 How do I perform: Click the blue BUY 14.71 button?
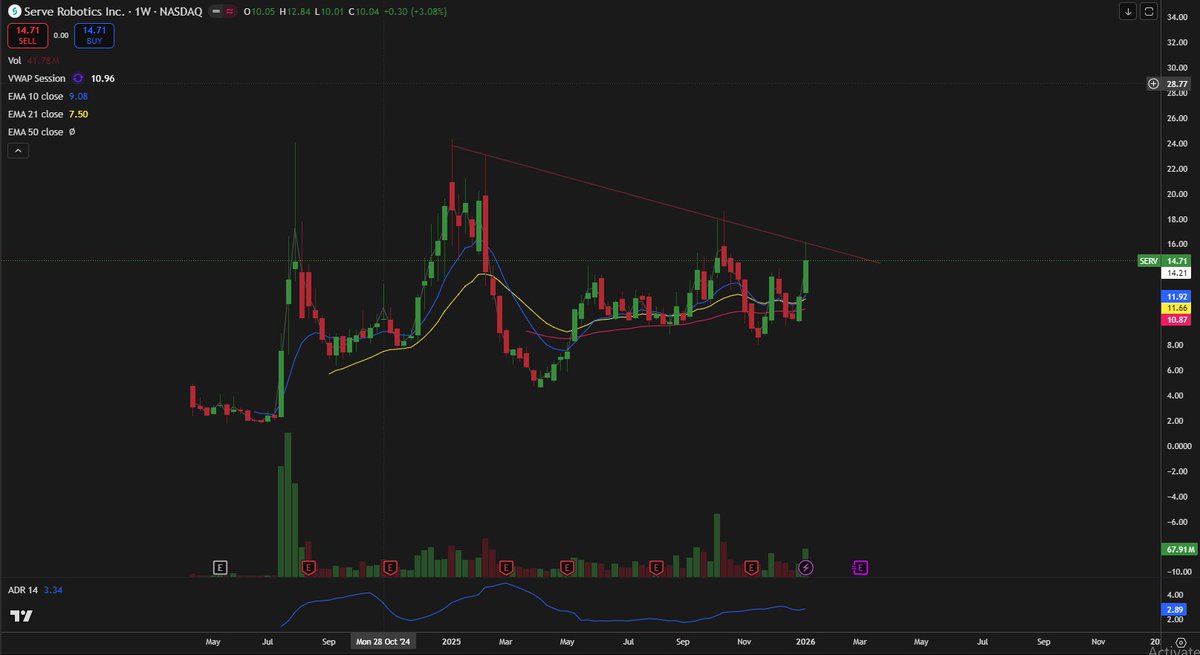[x=94, y=36]
